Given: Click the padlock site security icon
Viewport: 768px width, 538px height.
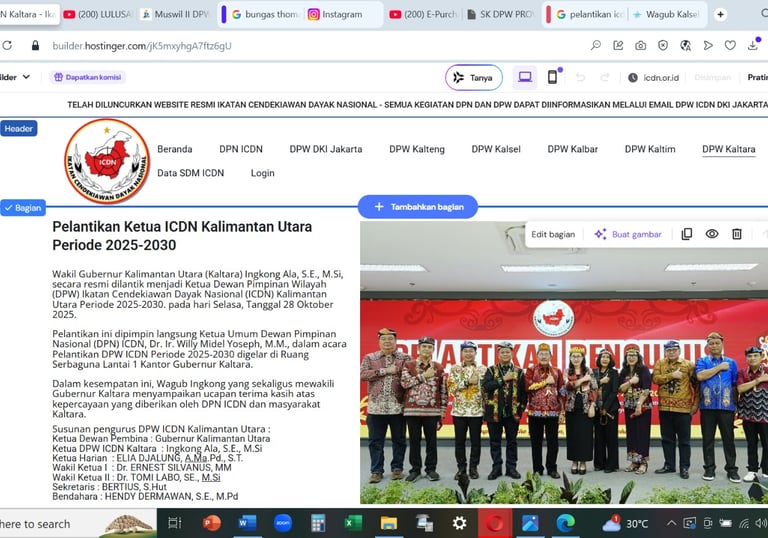Looking at the screenshot, I should coord(35,46).
